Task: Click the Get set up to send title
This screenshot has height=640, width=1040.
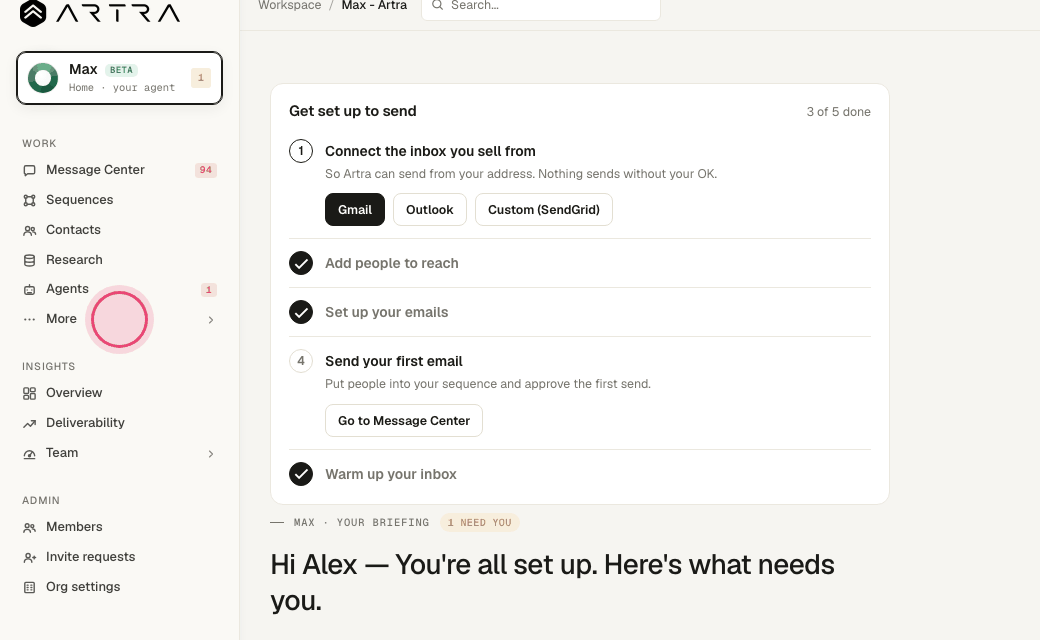Action: [x=353, y=111]
